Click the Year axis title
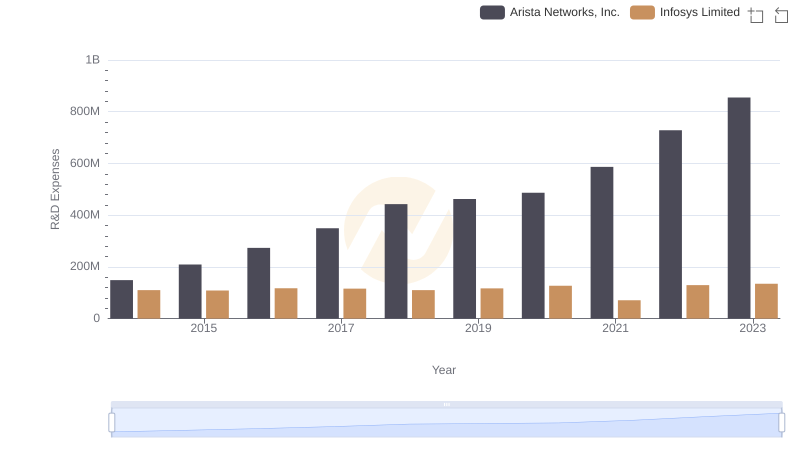800x461 pixels. 444,370
